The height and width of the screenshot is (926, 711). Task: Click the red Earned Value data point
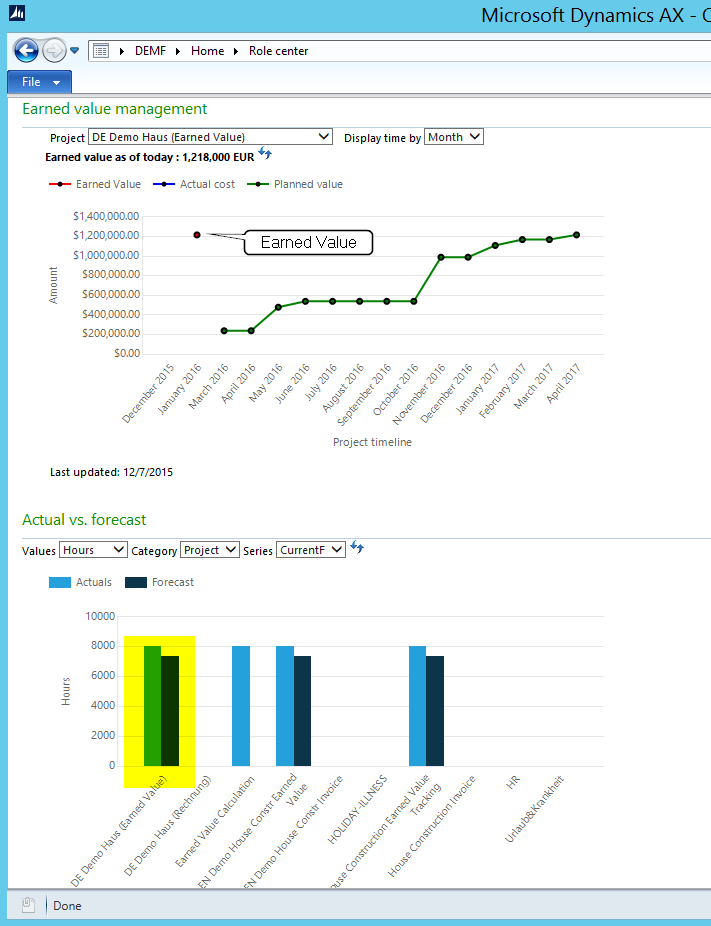[x=197, y=235]
